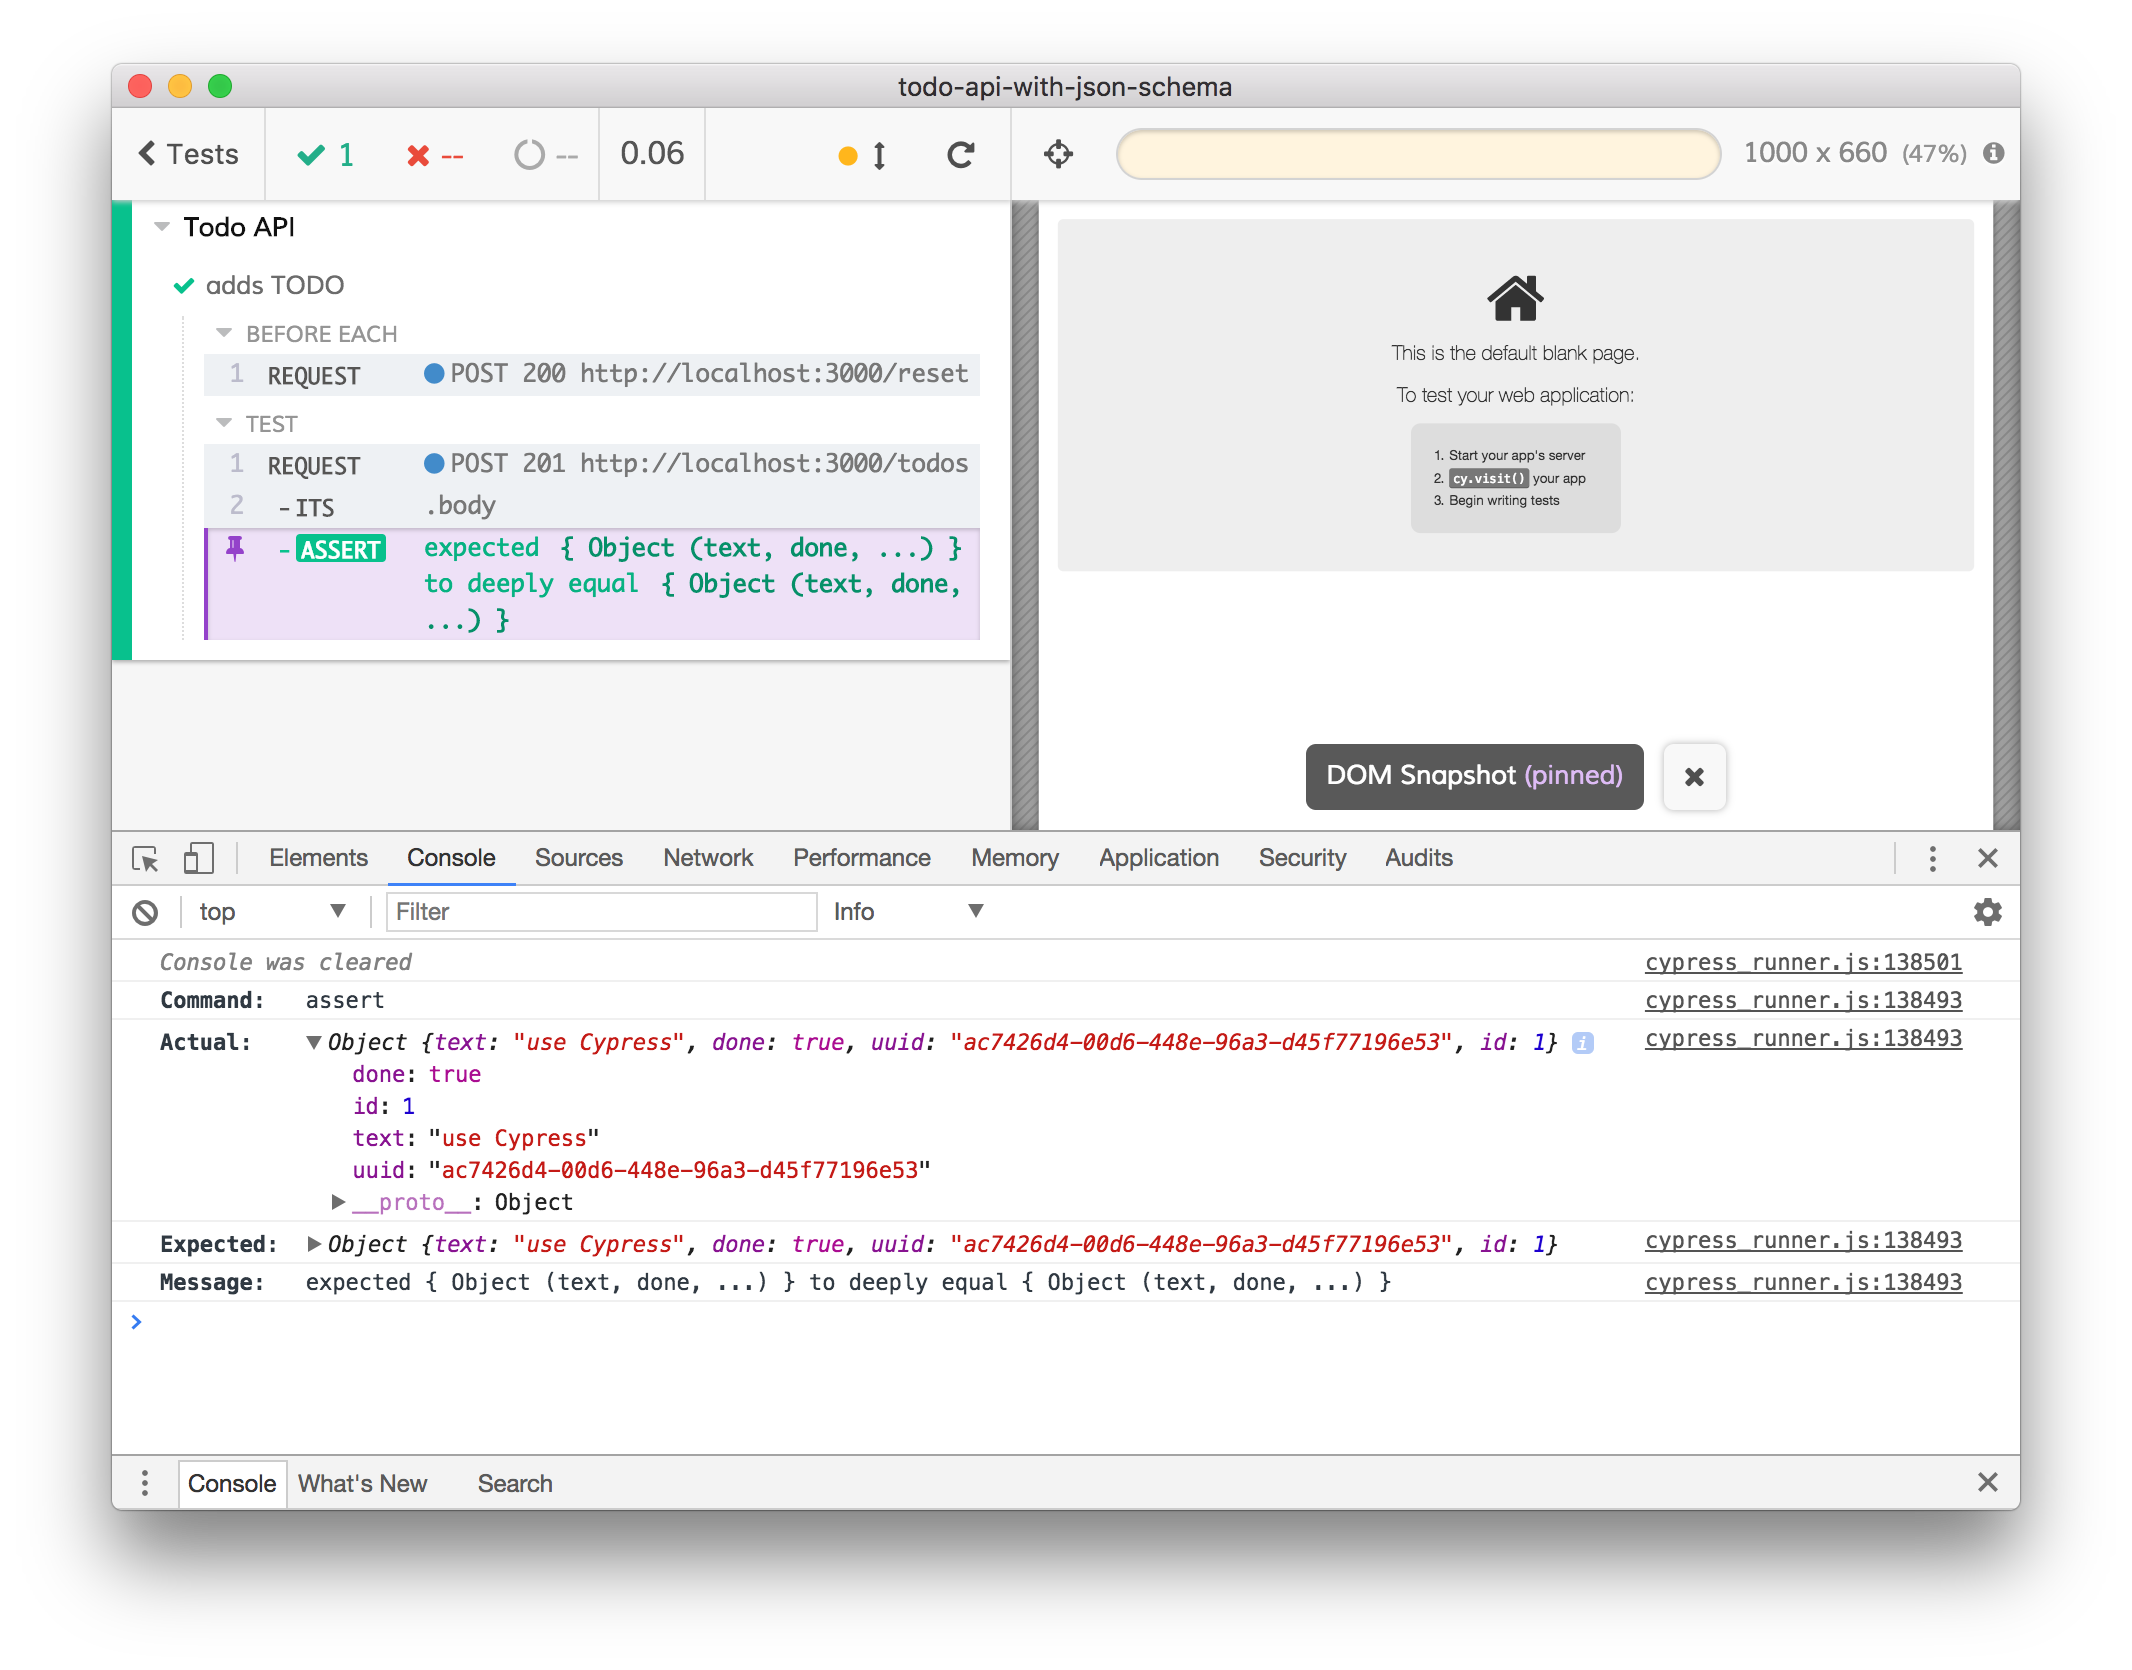The width and height of the screenshot is (2132, 1670).
Task: Open DevTools three-dot menu
Action: (1932, 858)
